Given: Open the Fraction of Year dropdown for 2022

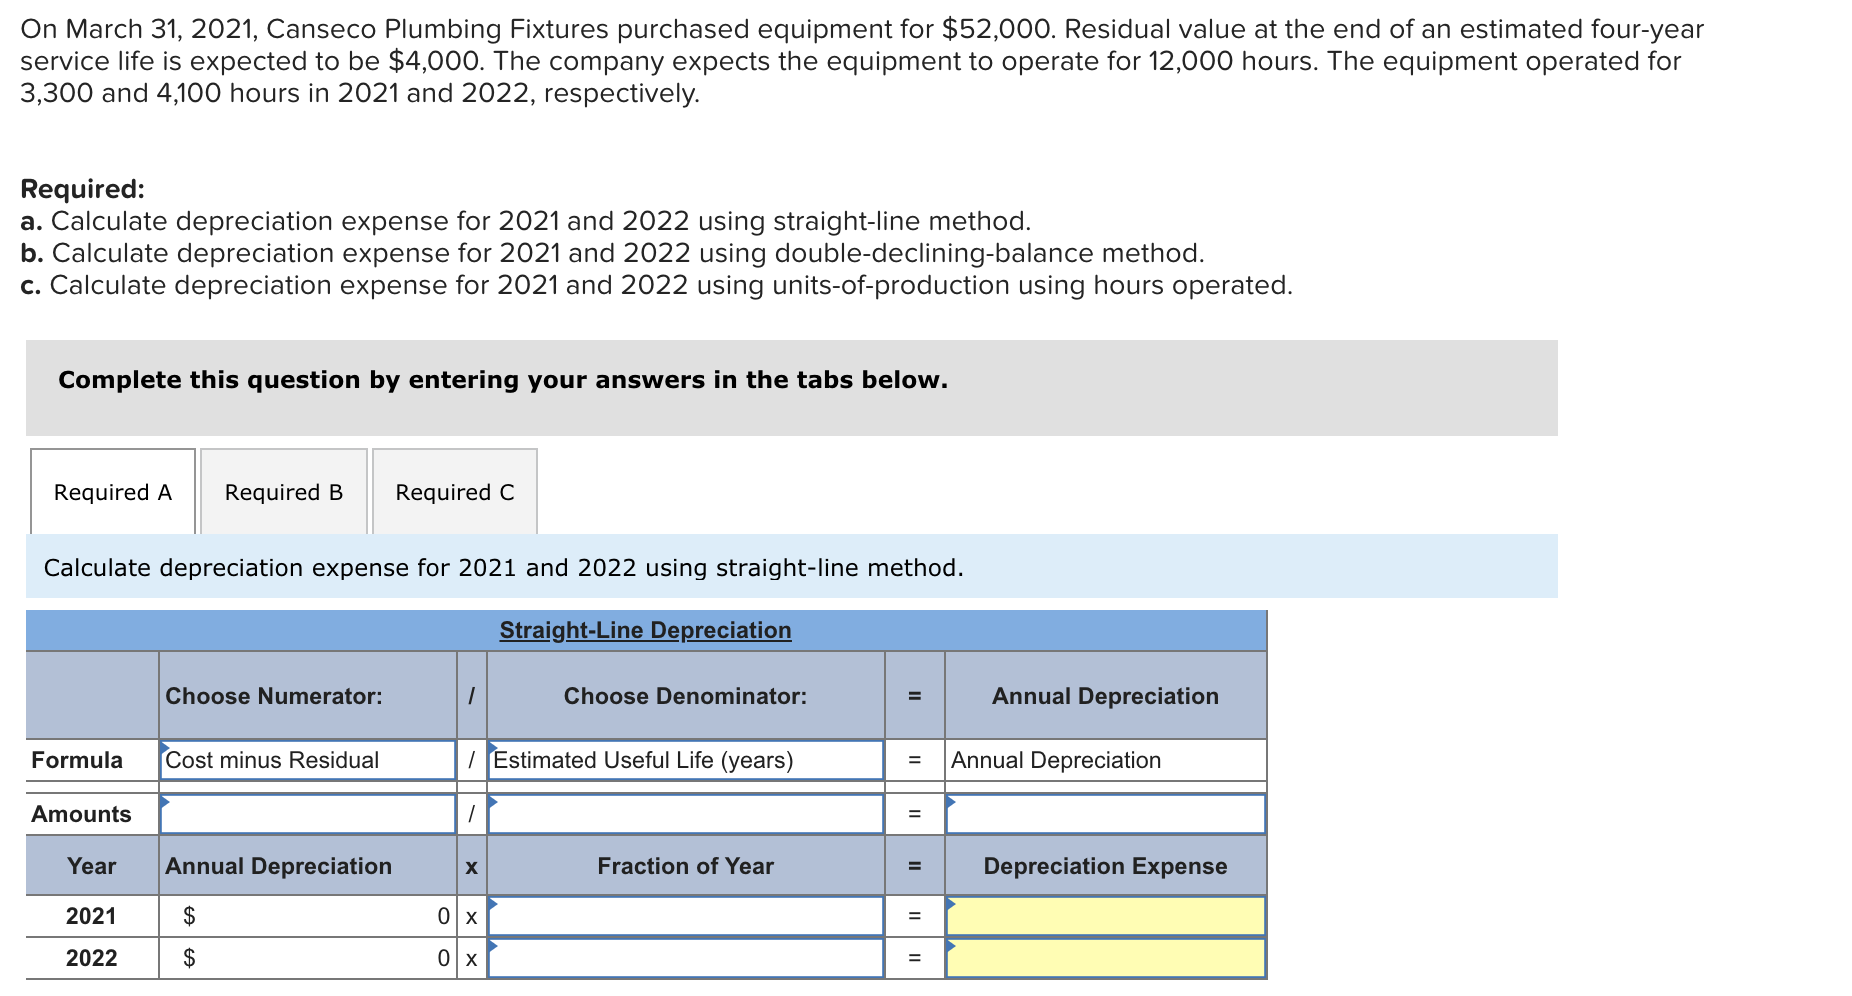Looking at the screenshot, I should (x=685, y=958).
